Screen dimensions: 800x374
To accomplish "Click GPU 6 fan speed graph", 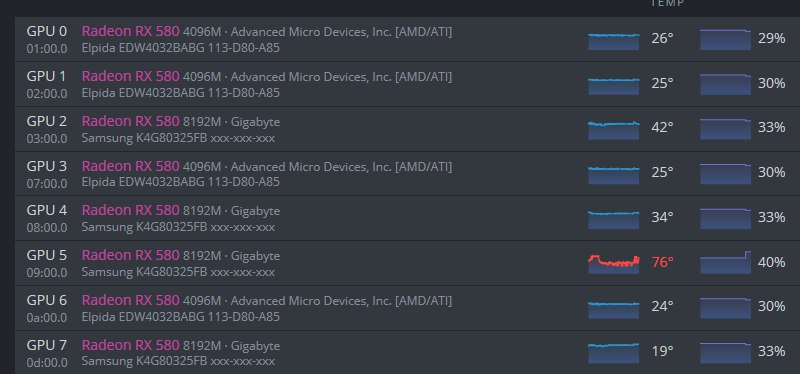I will 725,308.
